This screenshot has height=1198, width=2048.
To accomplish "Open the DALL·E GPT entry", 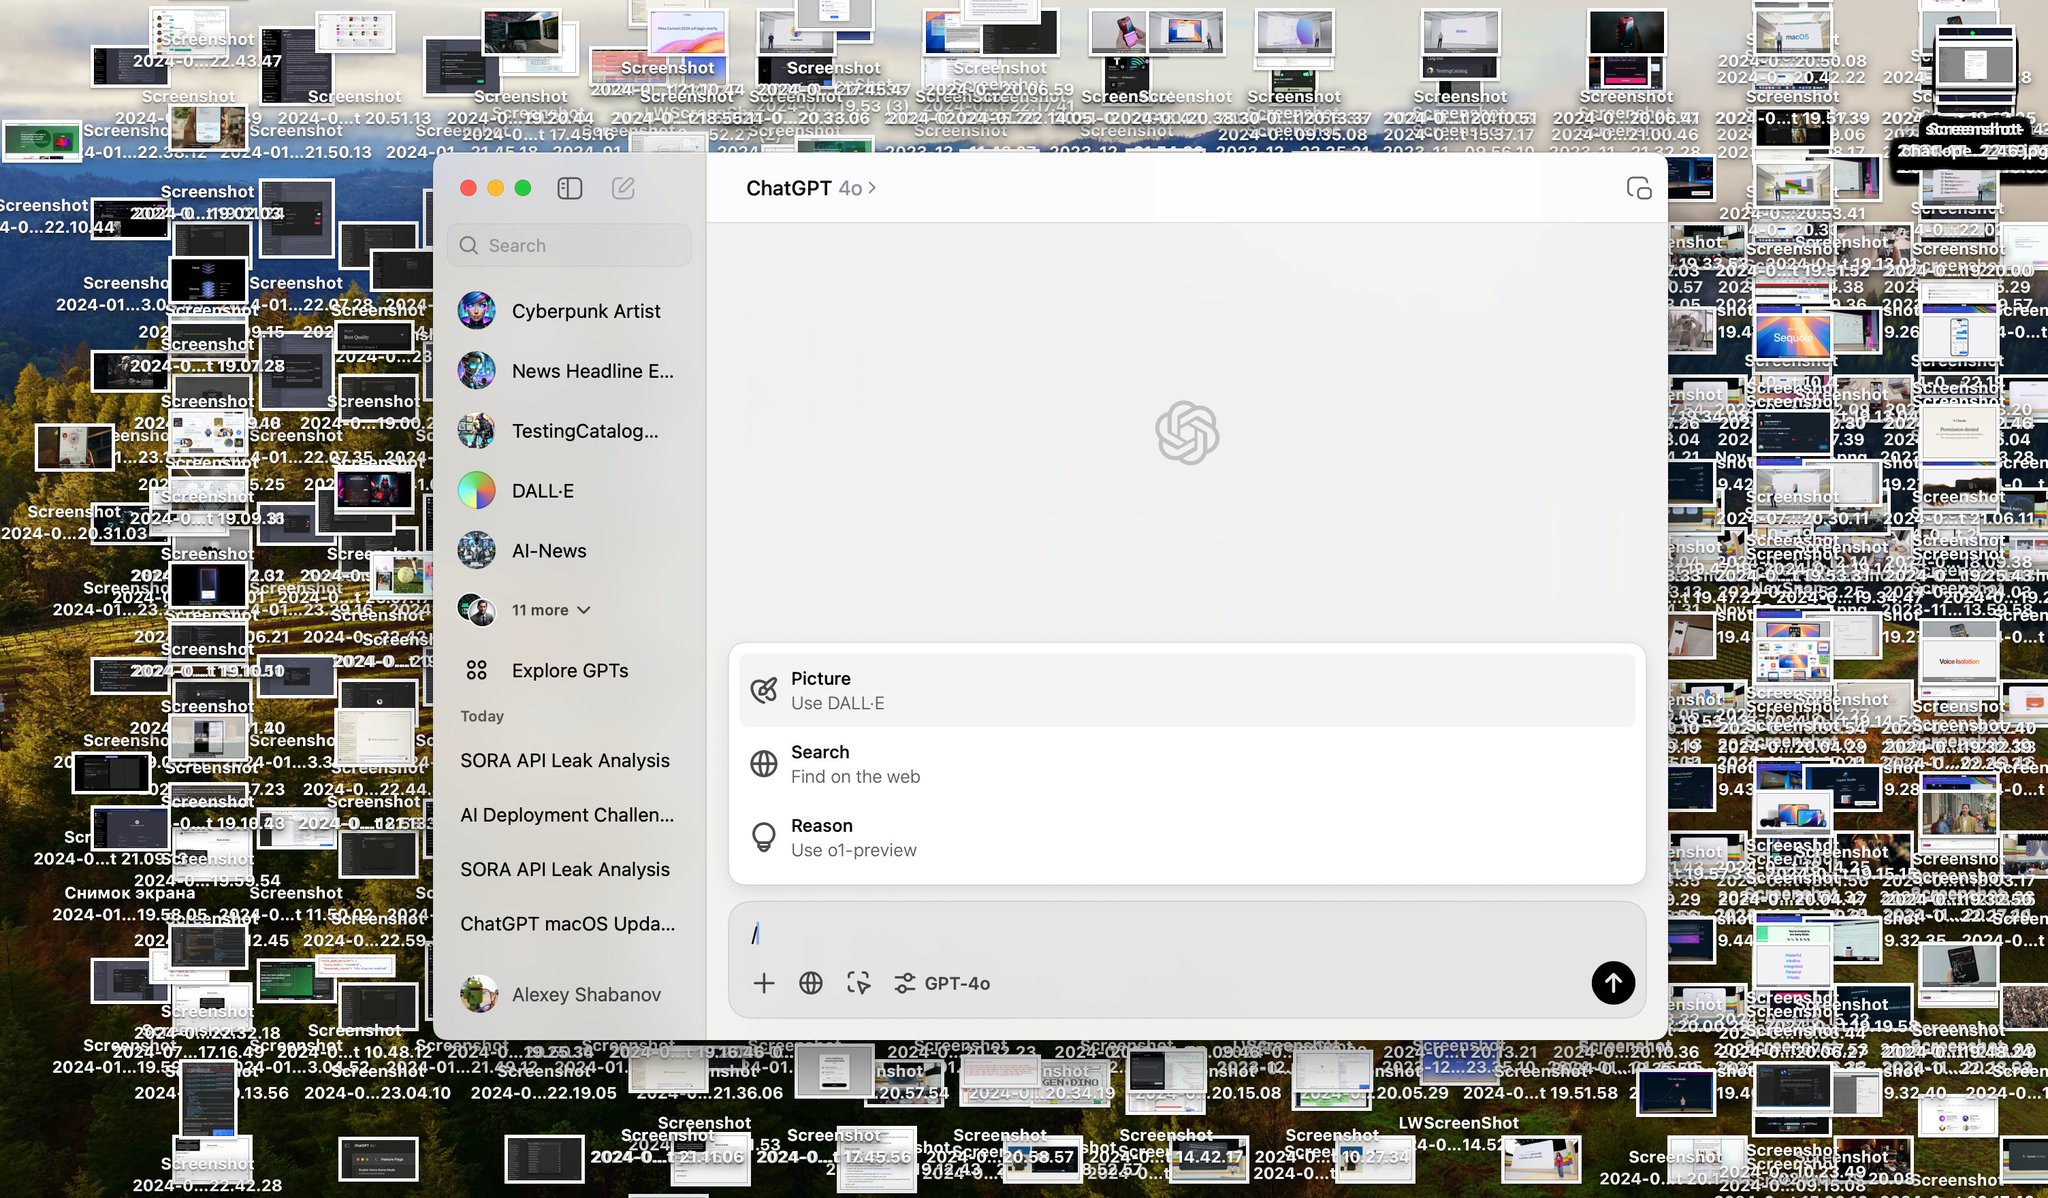I will click(569, 491).
